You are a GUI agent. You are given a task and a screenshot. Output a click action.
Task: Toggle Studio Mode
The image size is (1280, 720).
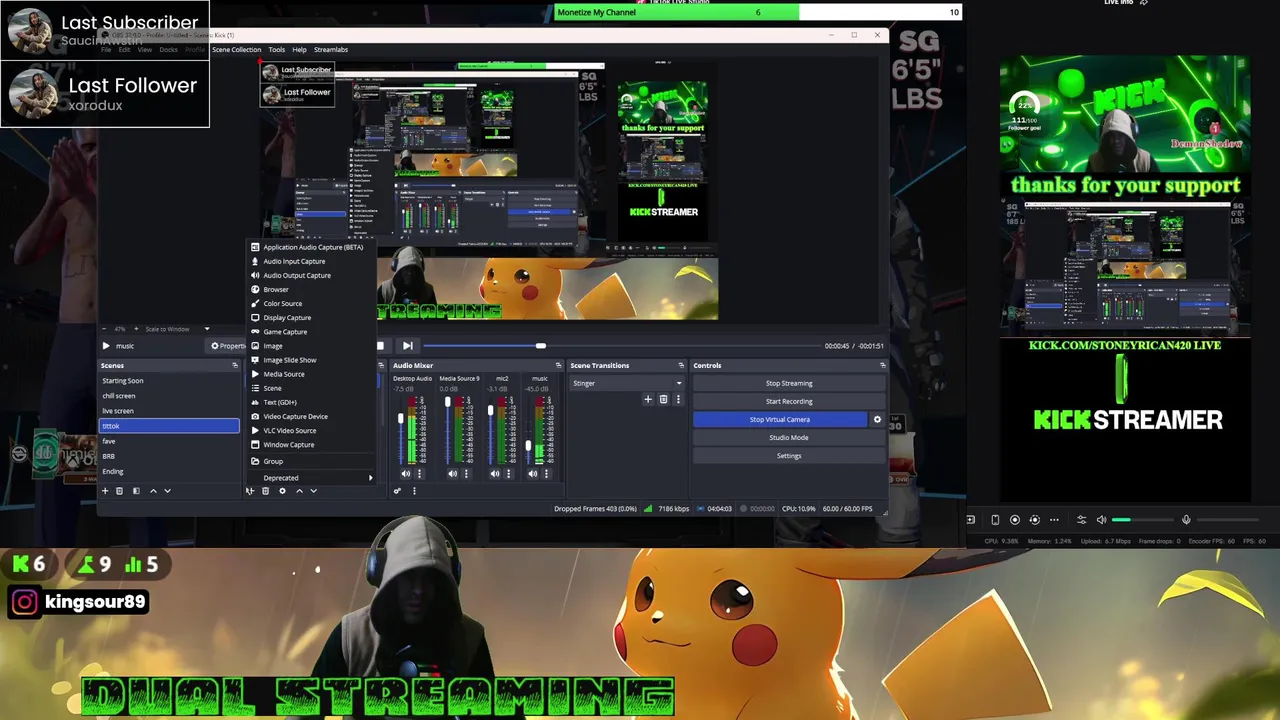coord(789,437)
